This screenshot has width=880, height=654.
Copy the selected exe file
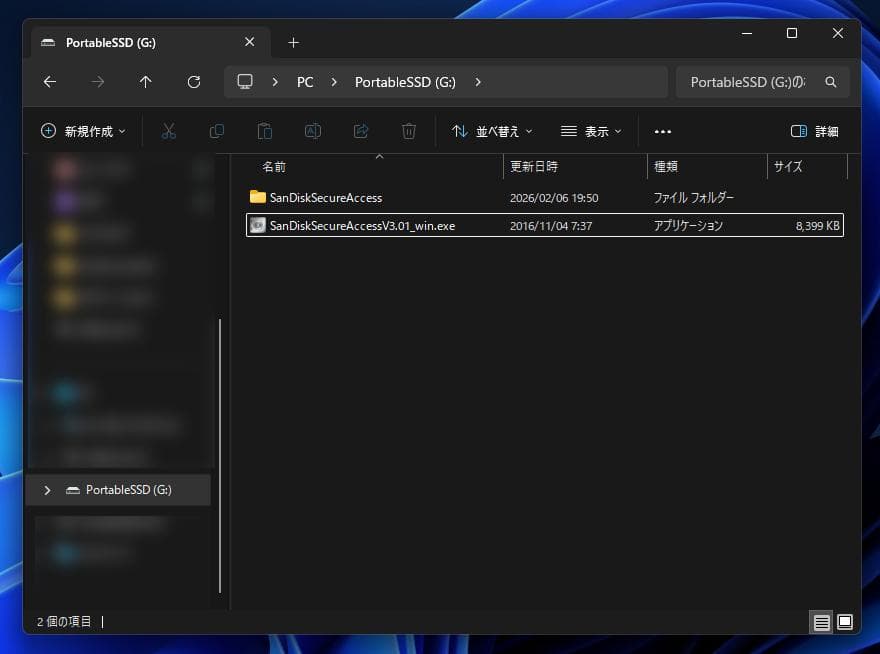pyautogui.click(x=217, y=131)
